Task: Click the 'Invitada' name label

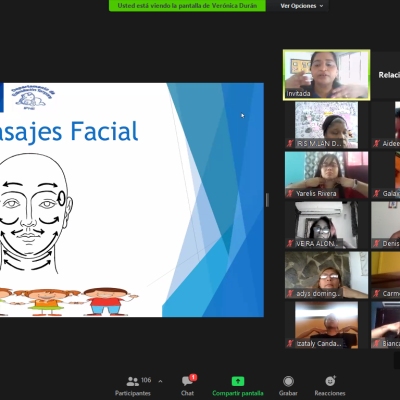Action: [298, 94]
